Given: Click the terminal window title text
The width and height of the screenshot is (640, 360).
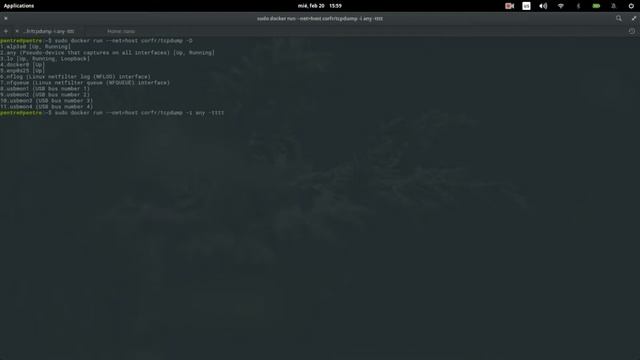Looking at the screenshot, I should (x=320, y=18).
